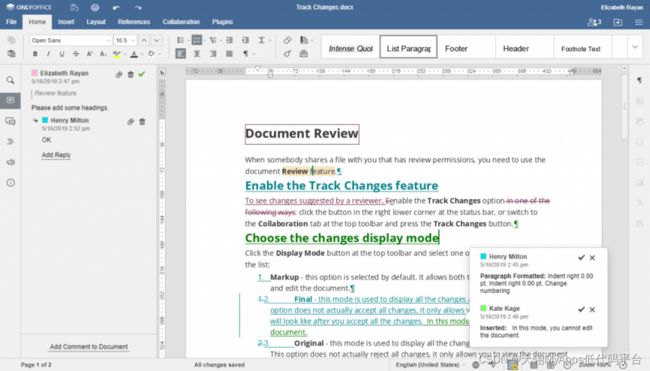Open the Open Sans font name dropdown

[x=71, y=40]
